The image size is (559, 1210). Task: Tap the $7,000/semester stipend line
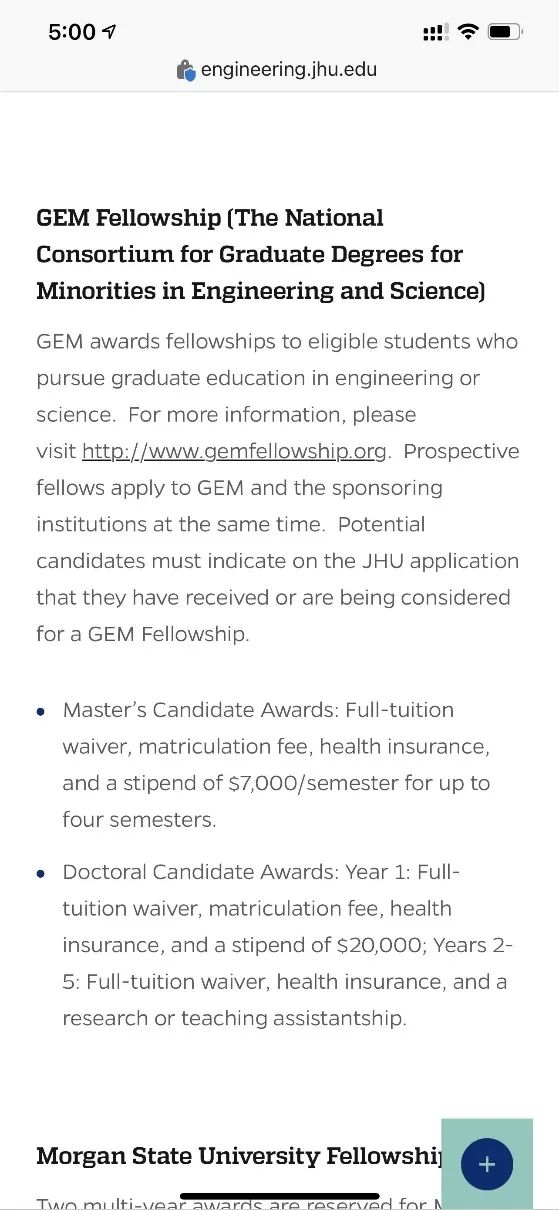[276, 783]
